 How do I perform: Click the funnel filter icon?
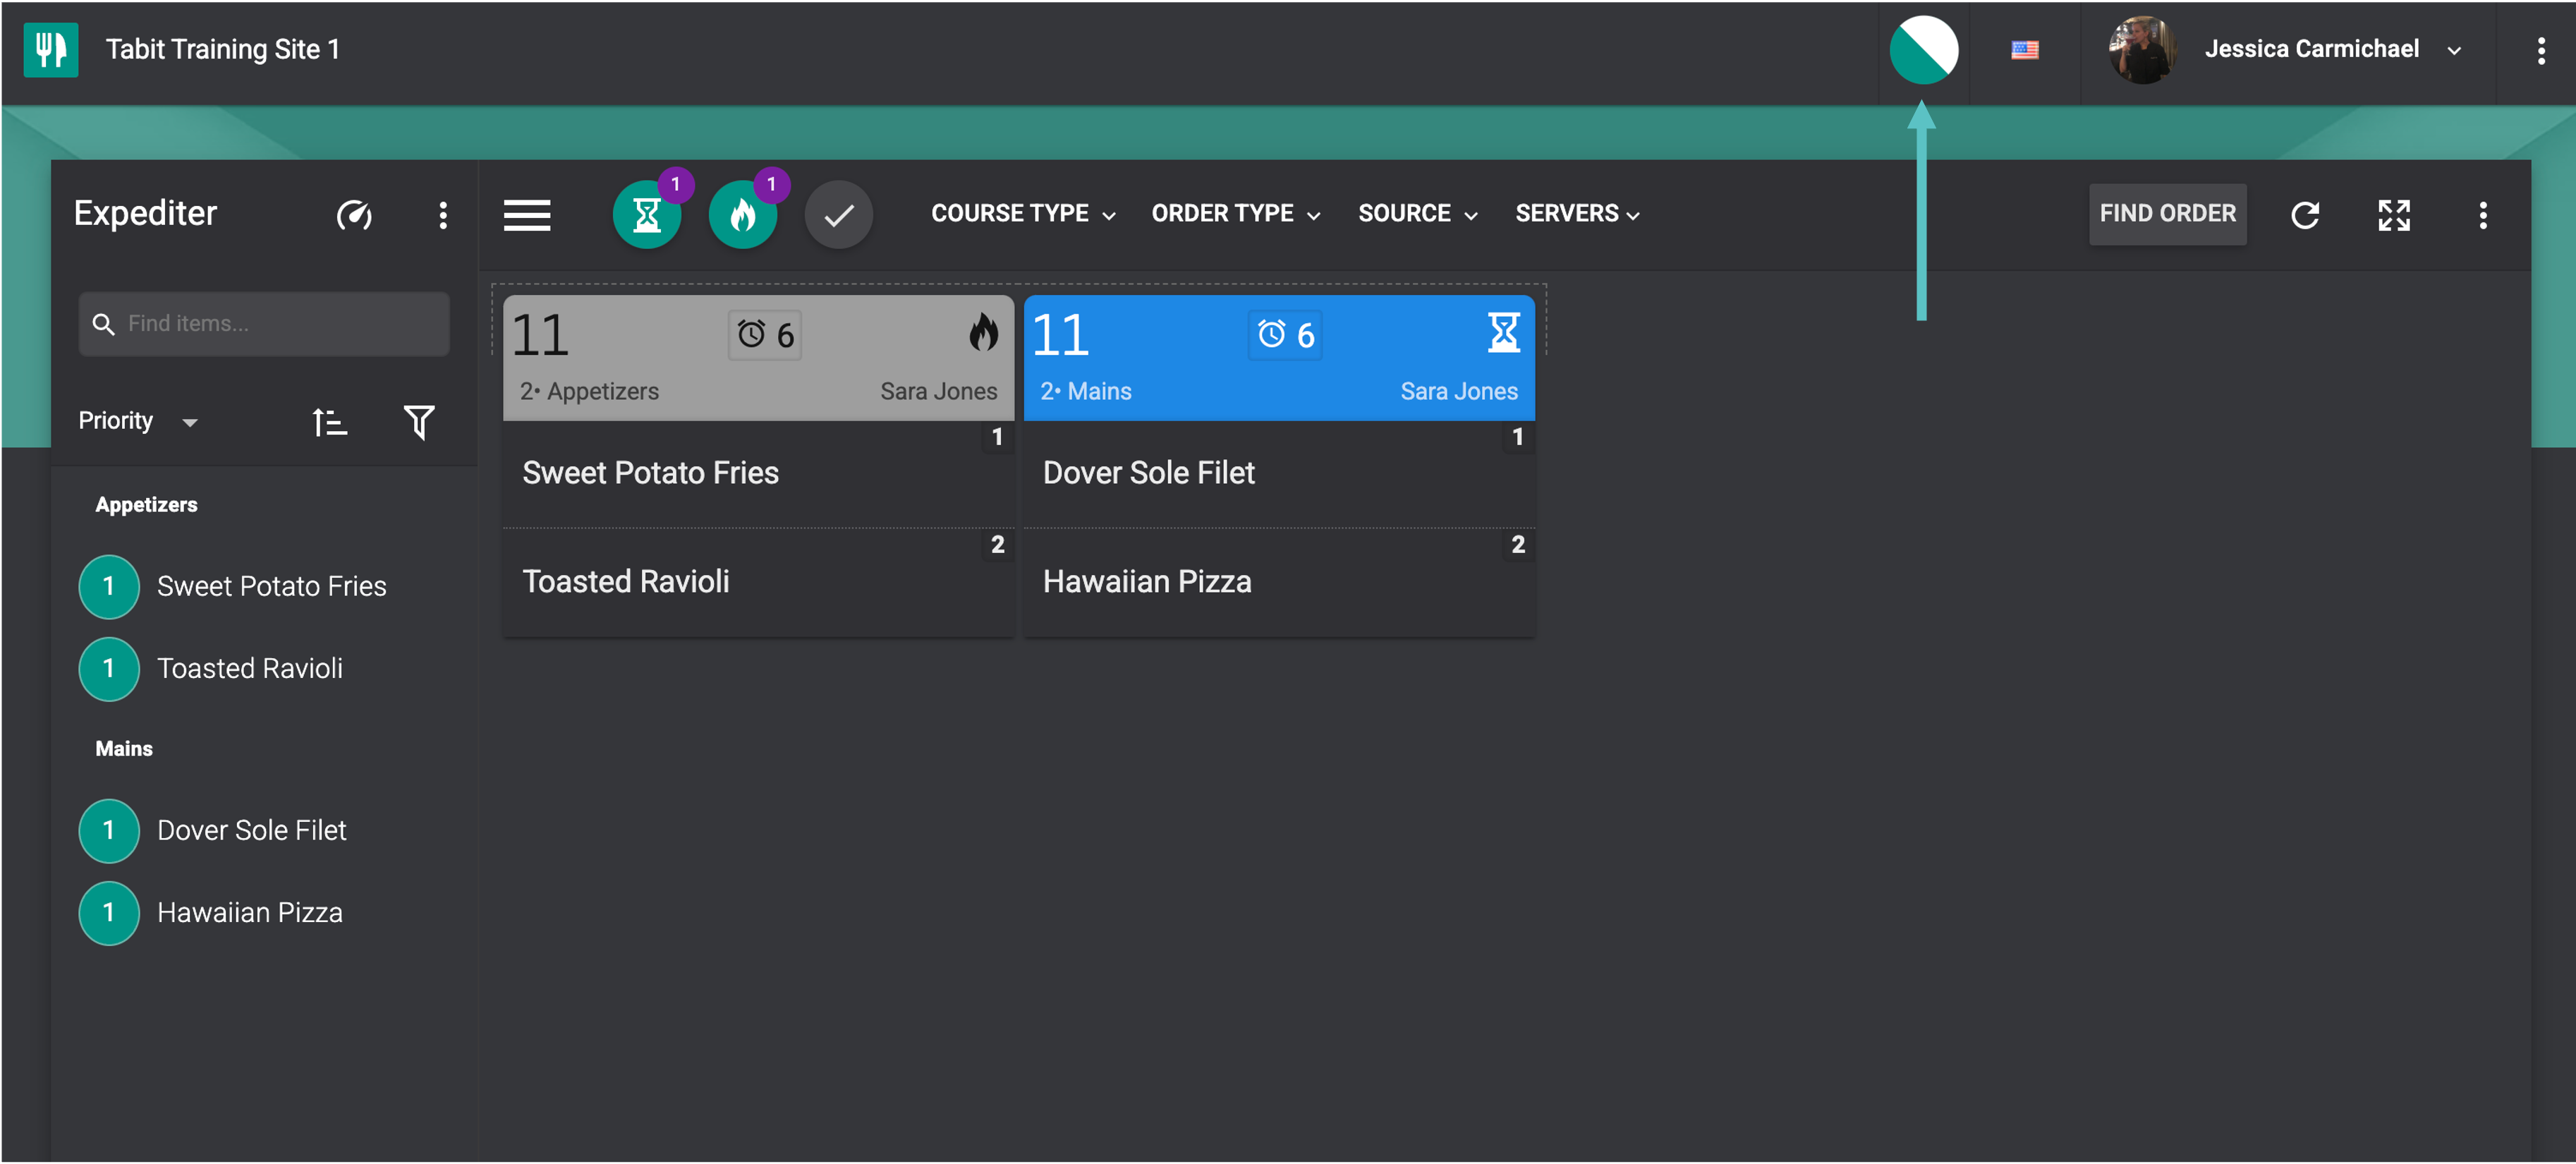(x=419, y=422)
